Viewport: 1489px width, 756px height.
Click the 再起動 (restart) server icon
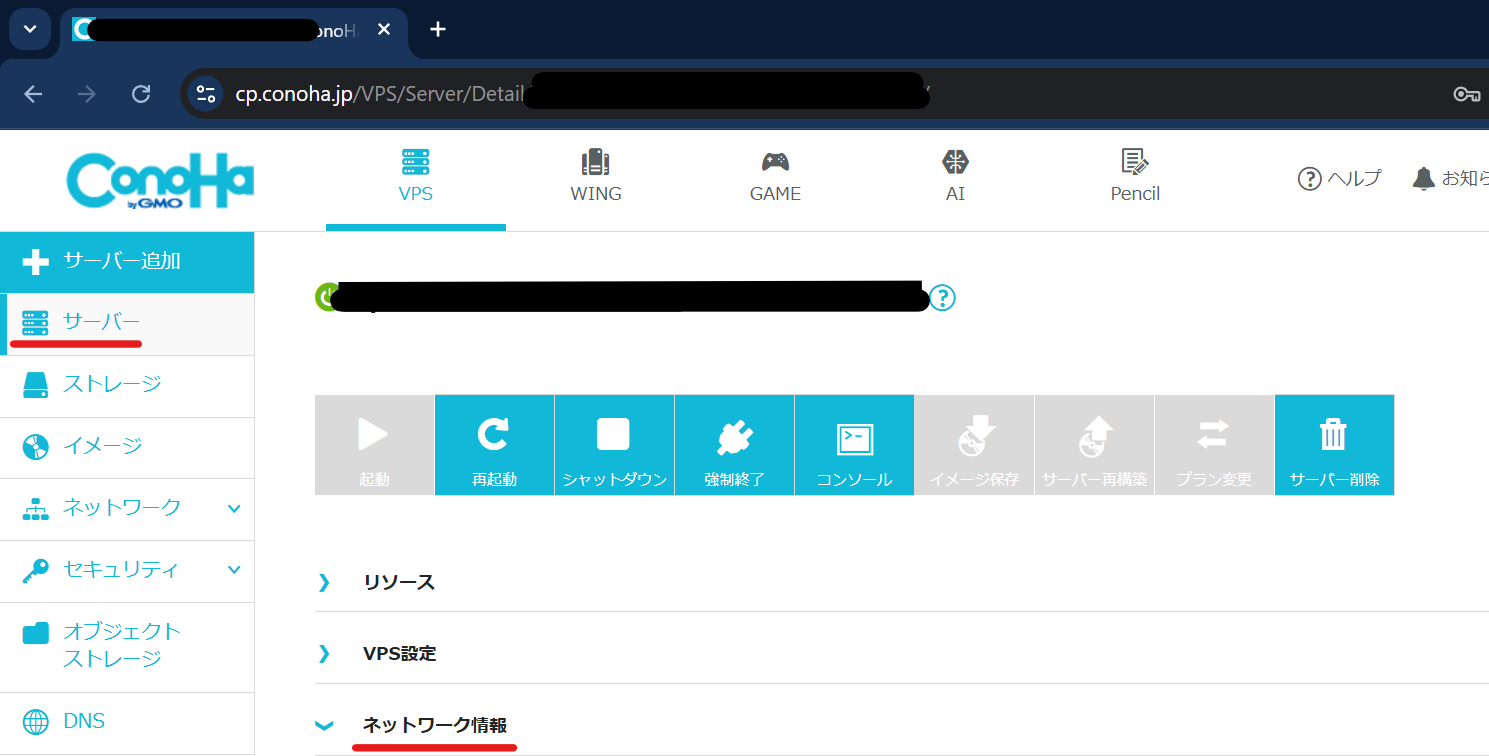coord(494,435)
